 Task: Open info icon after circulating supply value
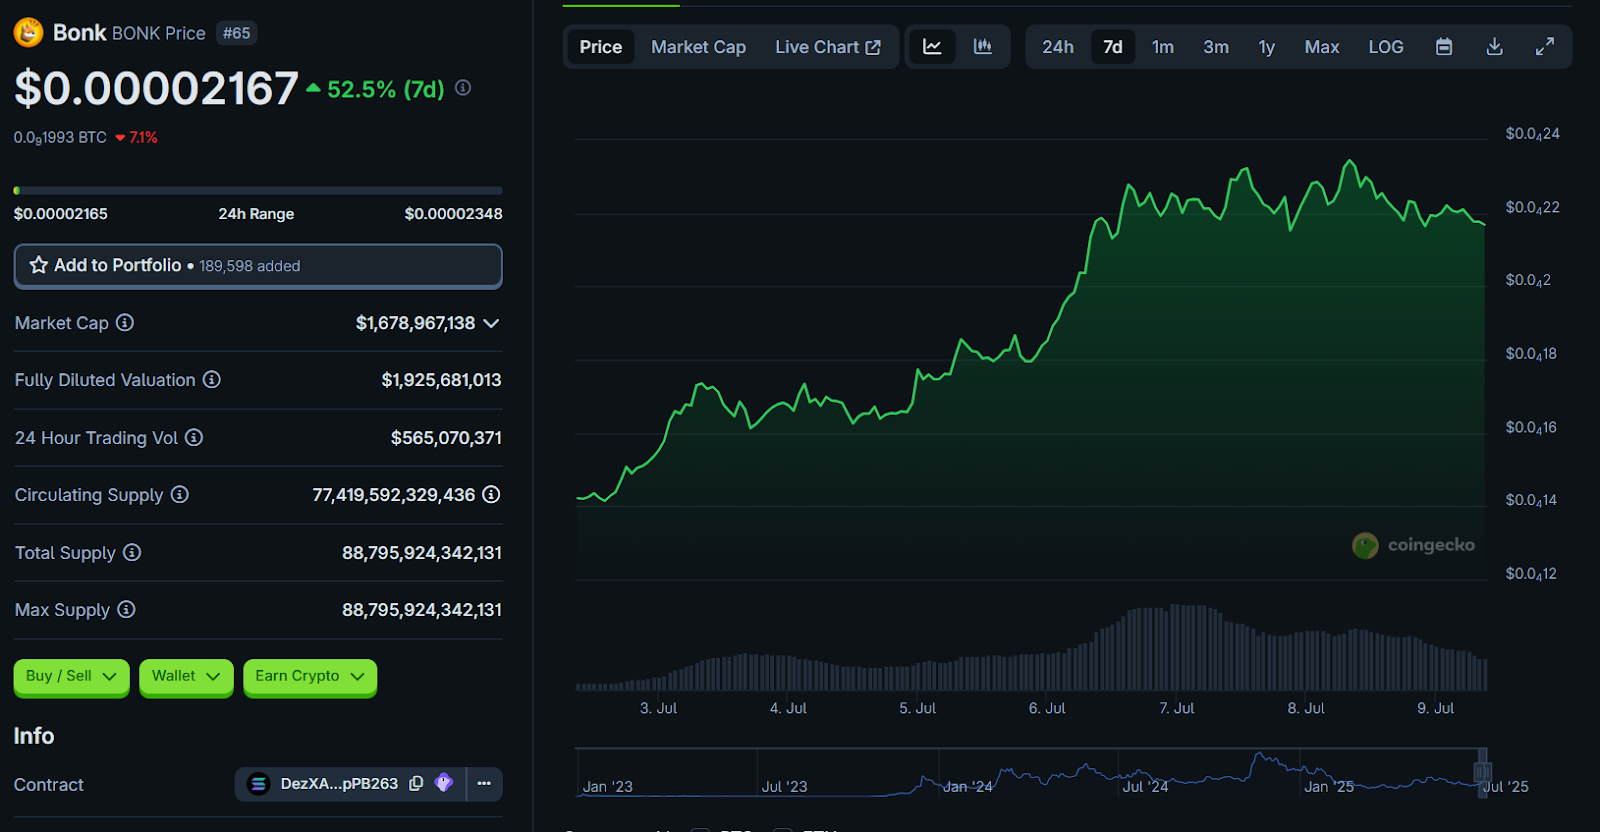(491, 494)
